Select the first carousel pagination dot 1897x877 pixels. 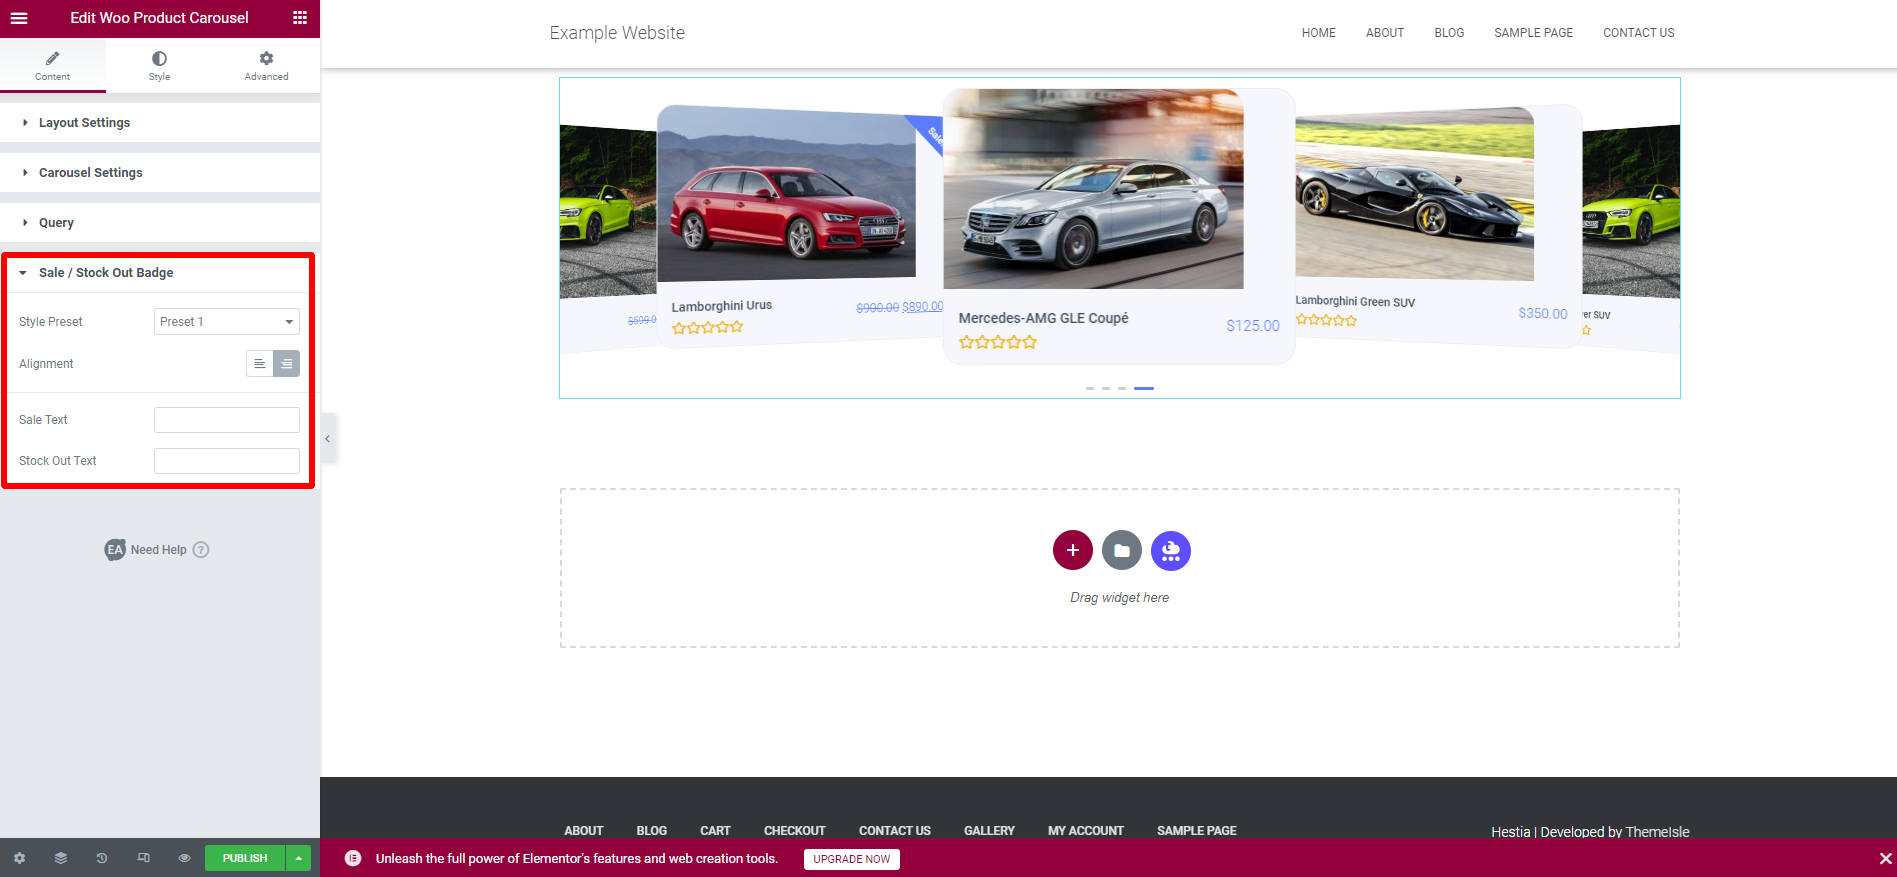pos(1090,388)
